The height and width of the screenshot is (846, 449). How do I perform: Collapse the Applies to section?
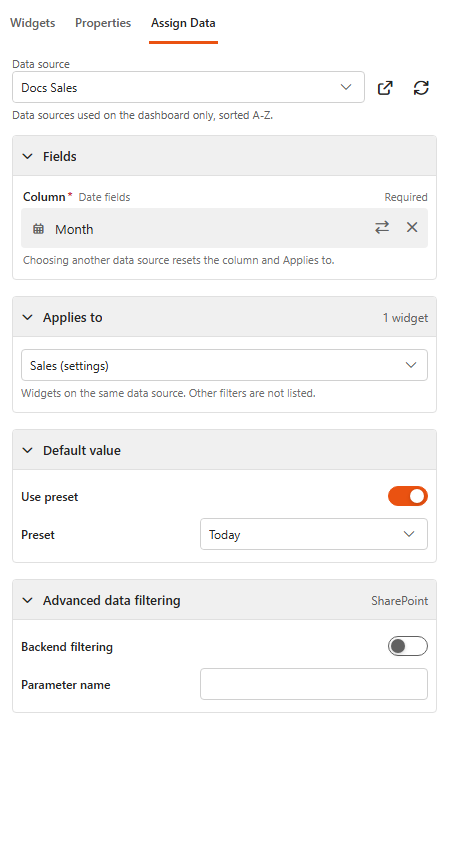pos(28,317)
